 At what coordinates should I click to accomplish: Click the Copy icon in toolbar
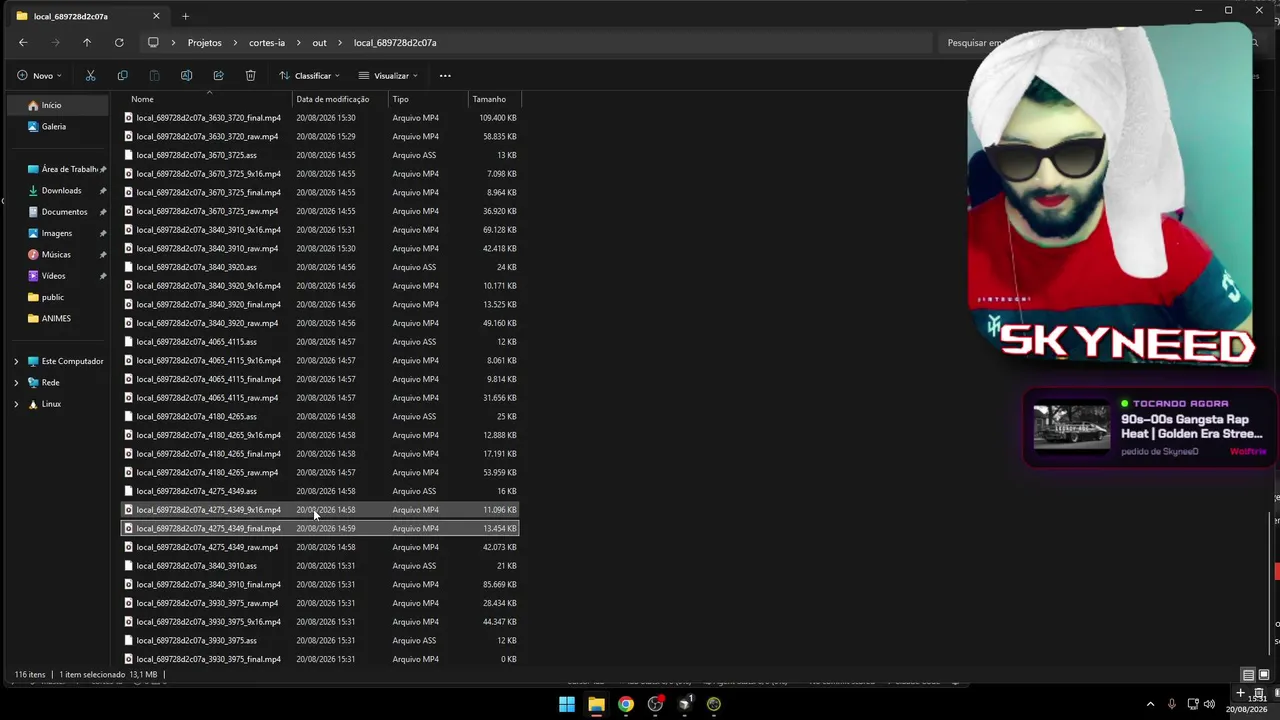pos(122,76)
